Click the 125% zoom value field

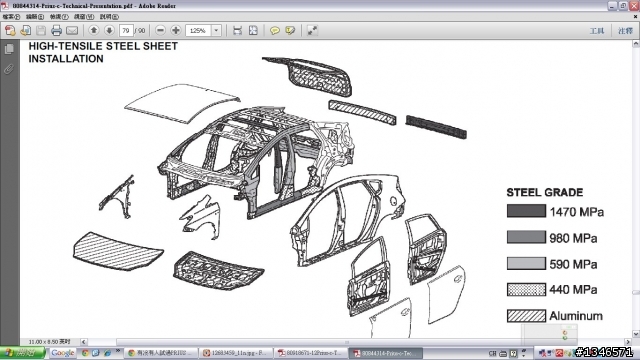click(x=198, y=31)
